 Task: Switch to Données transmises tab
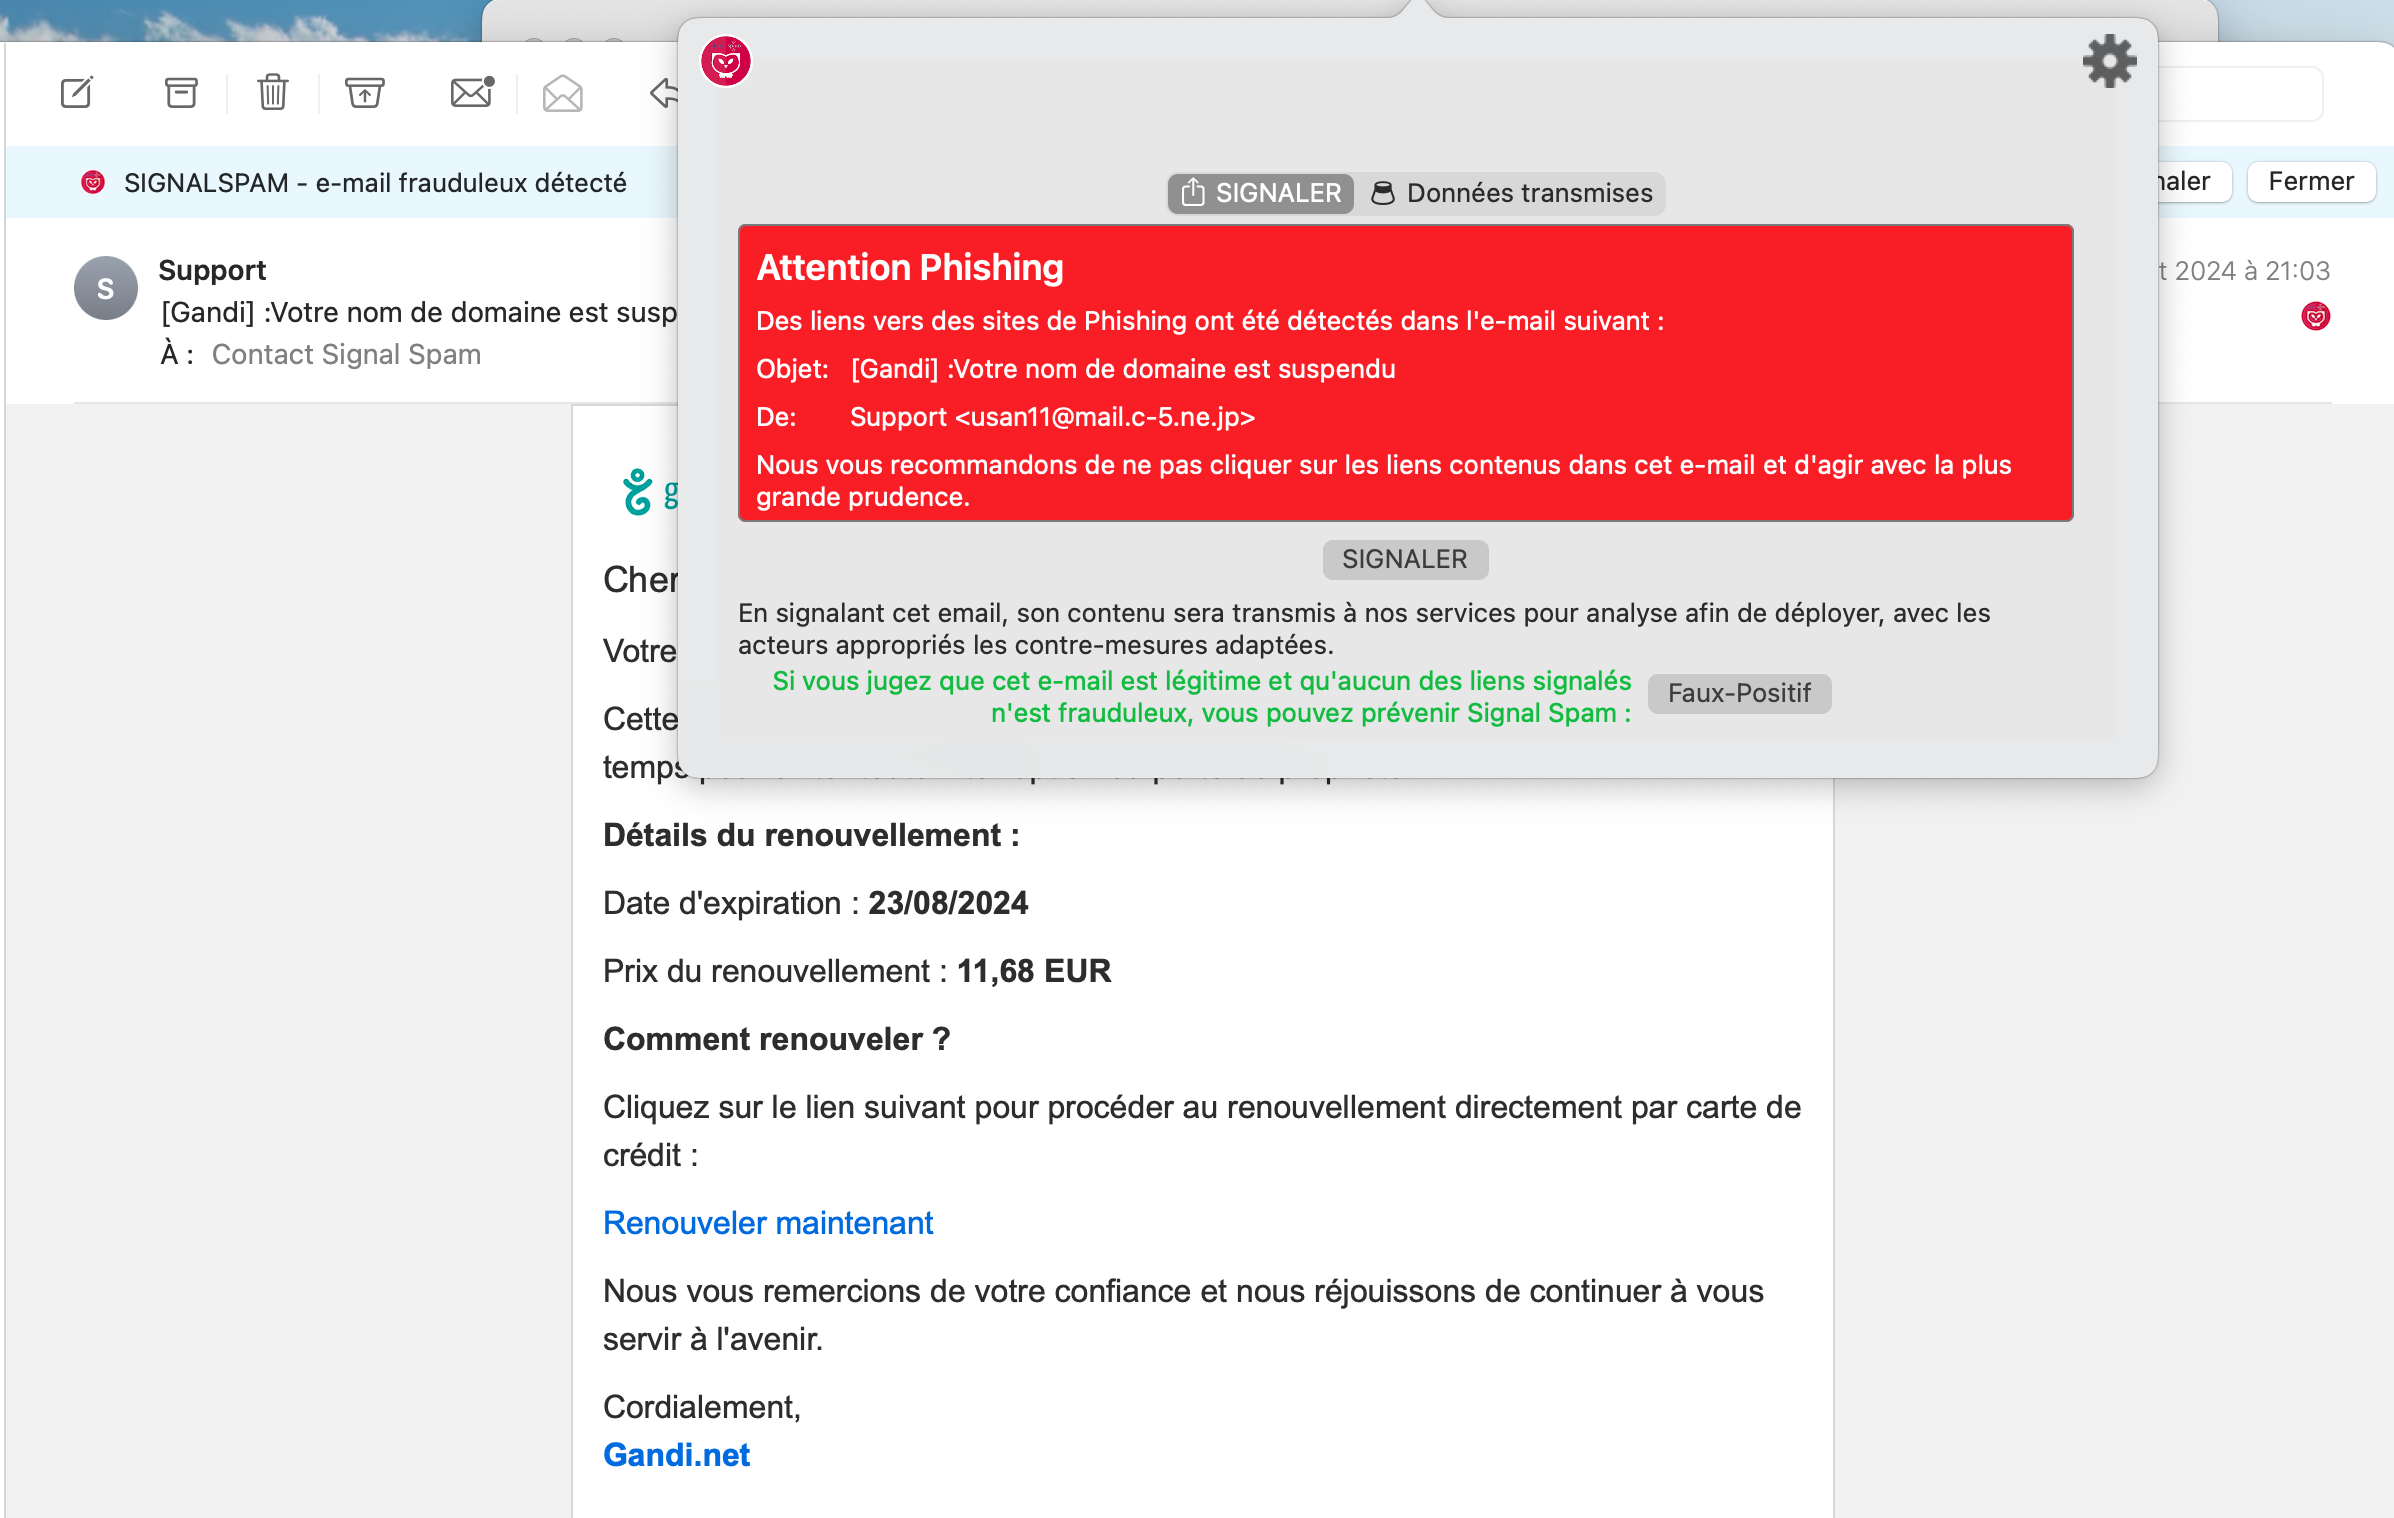[1511, 193]
